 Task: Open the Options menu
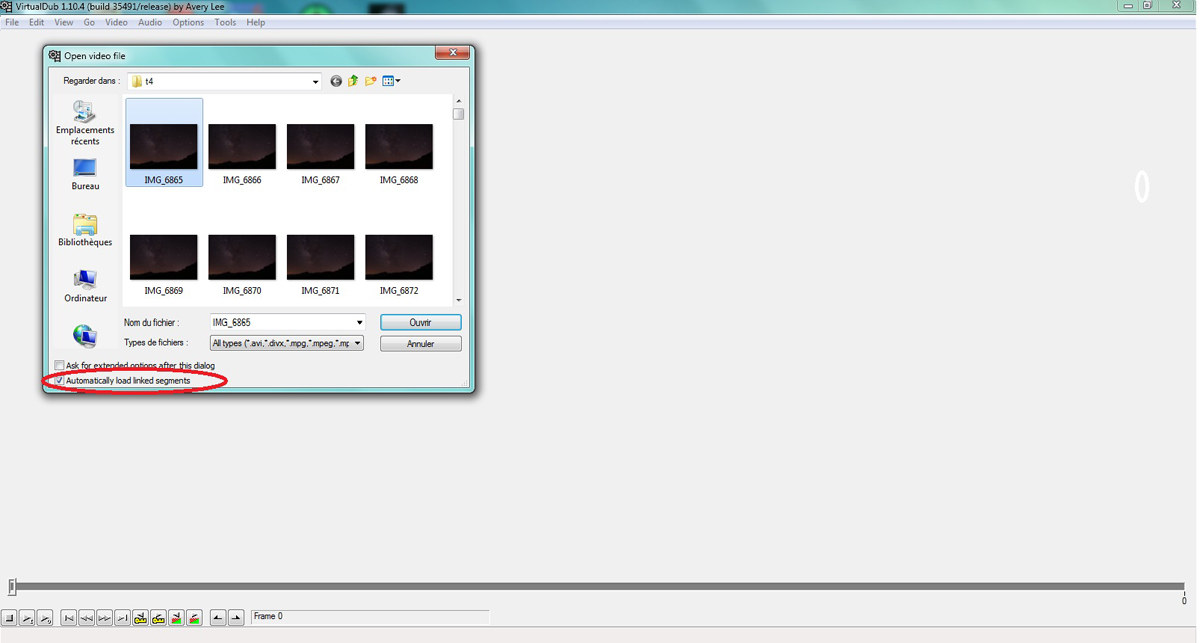pyautogui.click(x=188, y=22)
